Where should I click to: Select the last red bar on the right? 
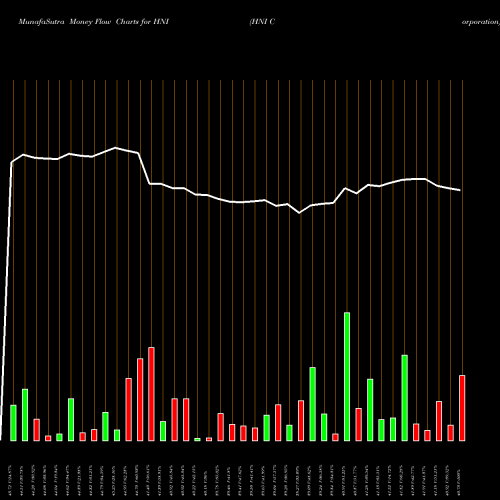(x=462, y=408)
